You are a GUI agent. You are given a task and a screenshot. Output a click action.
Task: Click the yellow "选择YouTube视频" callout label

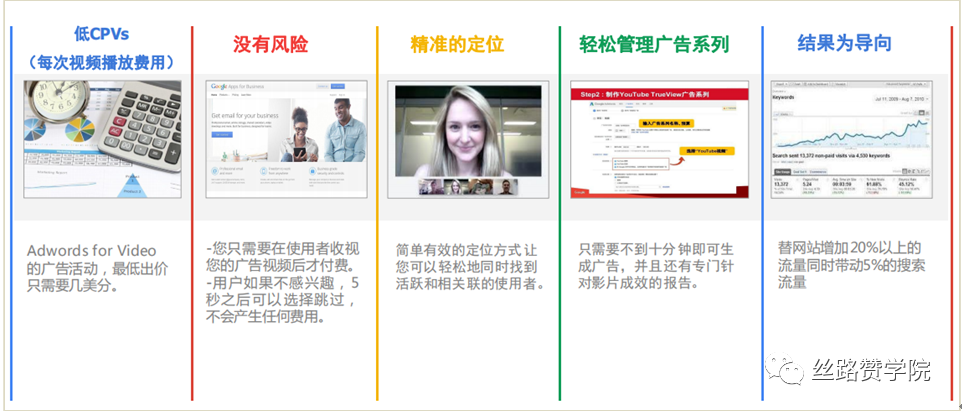707,151
